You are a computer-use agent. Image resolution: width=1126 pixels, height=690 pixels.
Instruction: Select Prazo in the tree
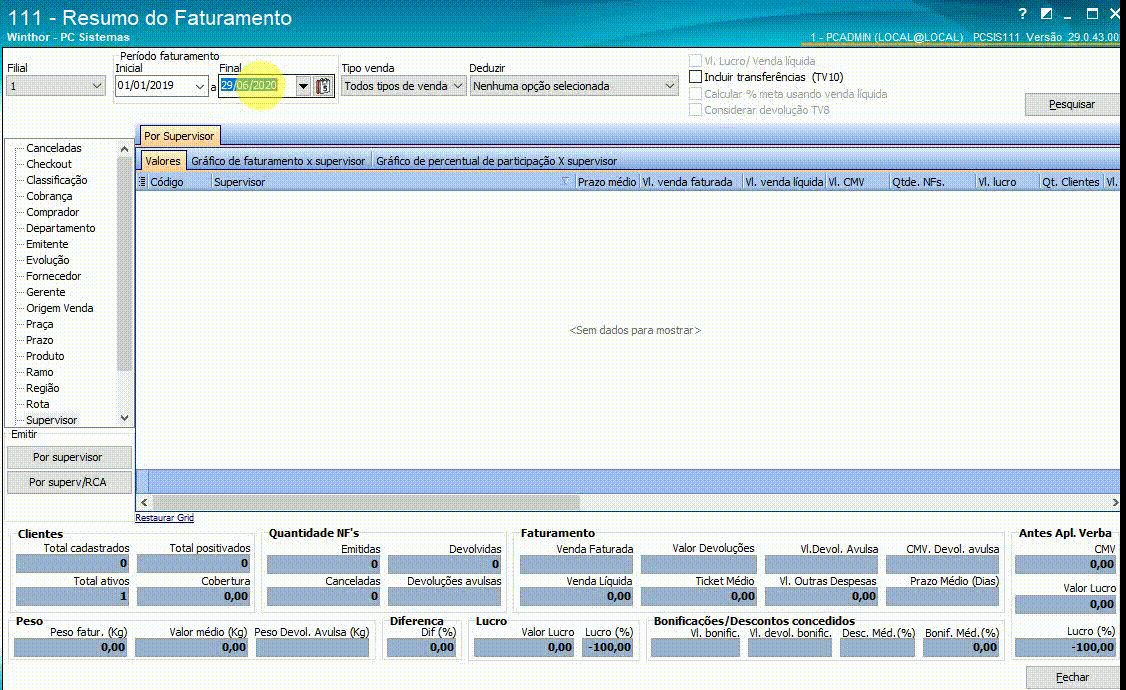(39, 340)
